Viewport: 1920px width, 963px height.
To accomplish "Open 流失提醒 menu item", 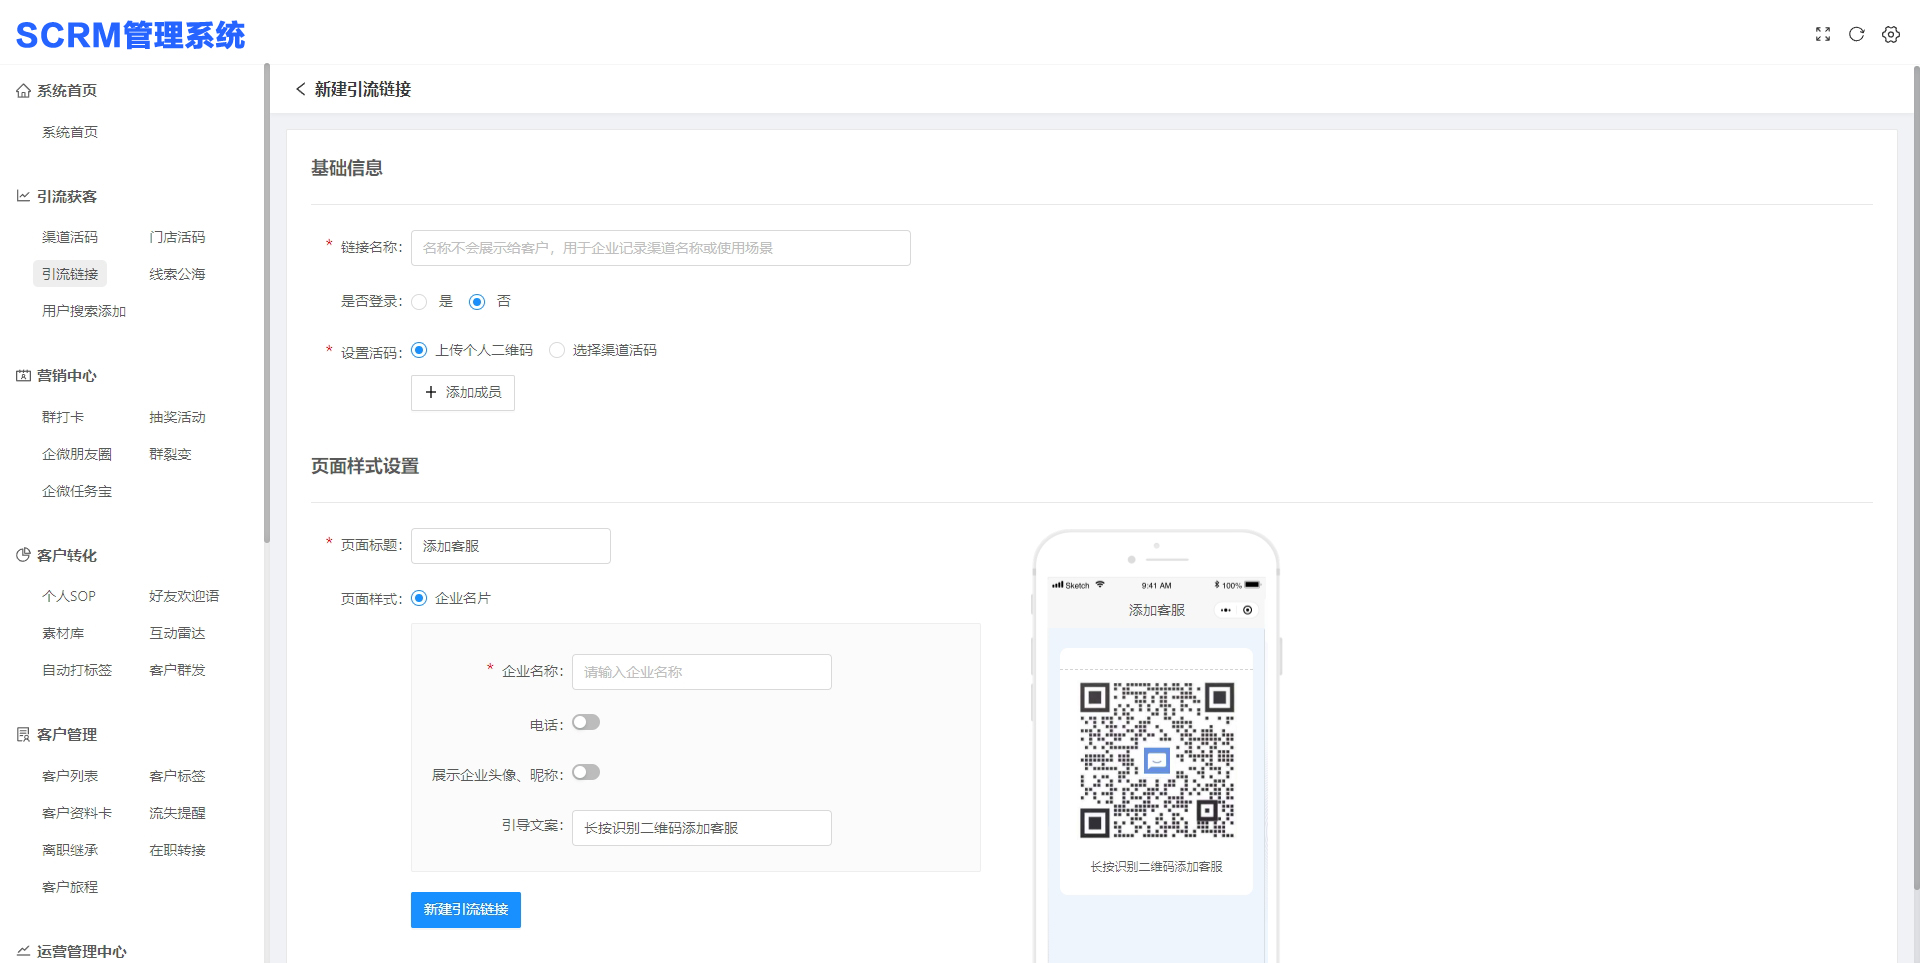I will pyautogui.click(x=177, y=813).
